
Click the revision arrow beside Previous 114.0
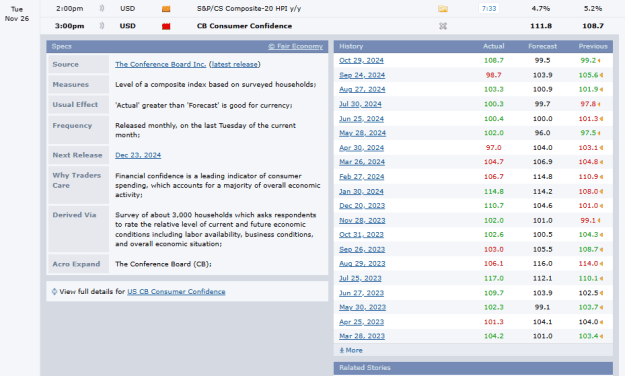601,264
